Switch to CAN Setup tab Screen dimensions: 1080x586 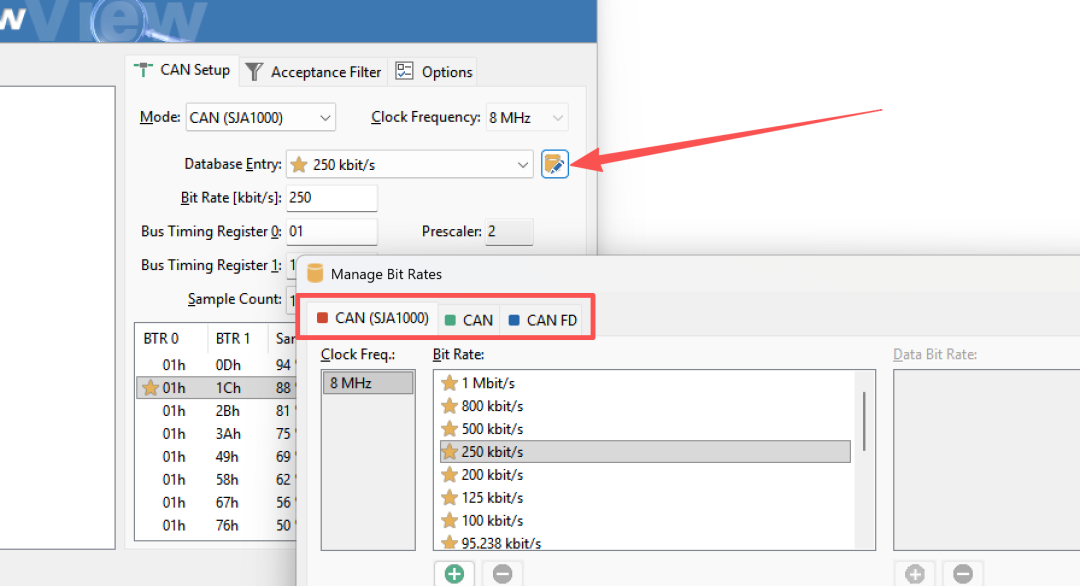(x=183, y=70)
